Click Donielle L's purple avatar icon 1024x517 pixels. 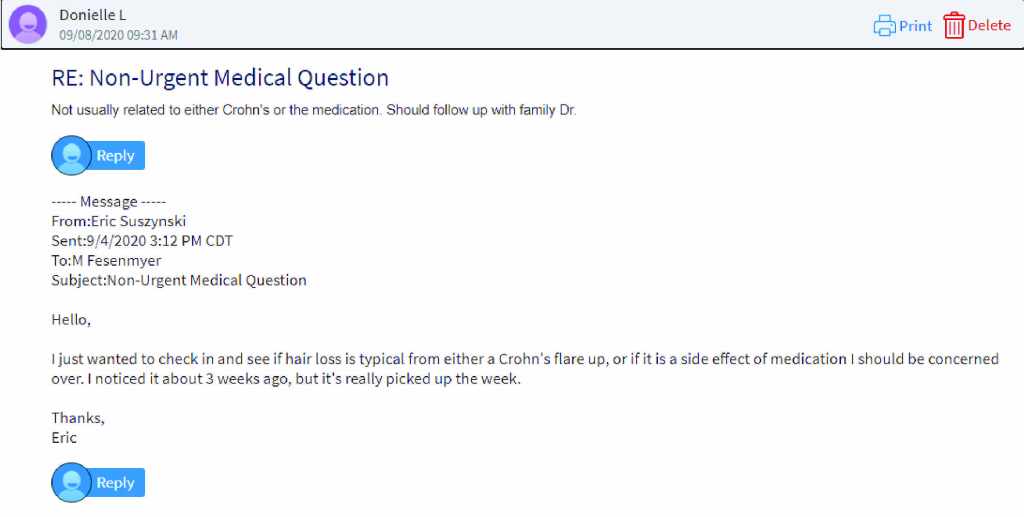point(27,25)
